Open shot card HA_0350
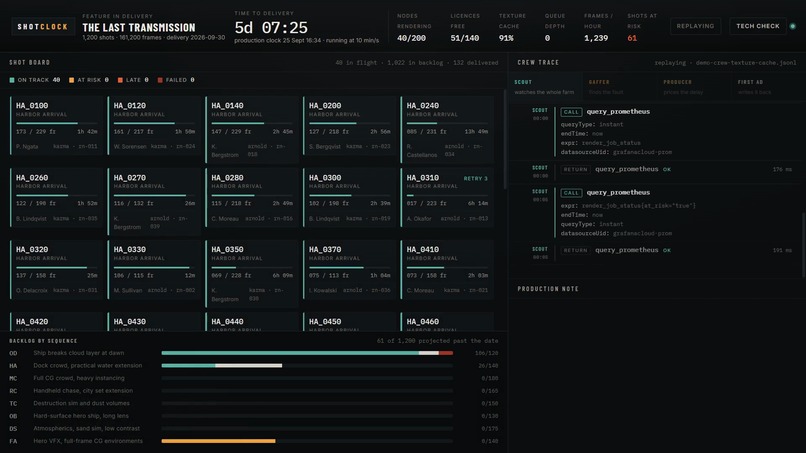The width and height of the screenshot is (806, 453). click(252, 274)
